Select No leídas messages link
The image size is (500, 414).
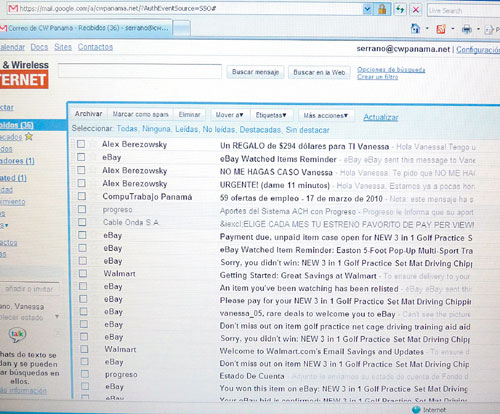(x=218, y=129)
